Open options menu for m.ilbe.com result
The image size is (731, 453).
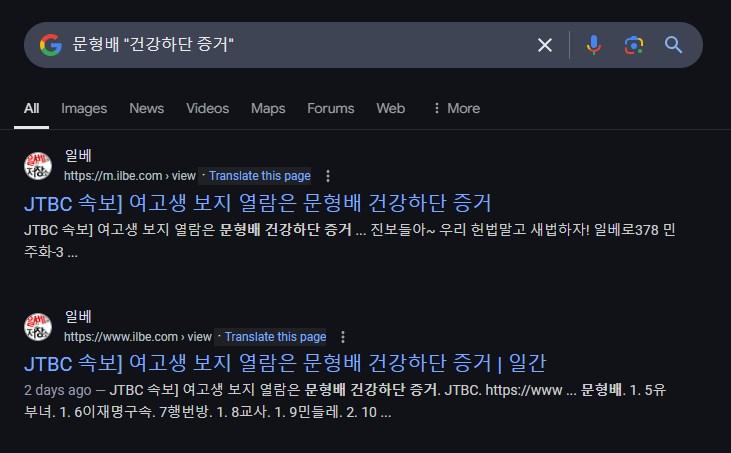point(328,176)
